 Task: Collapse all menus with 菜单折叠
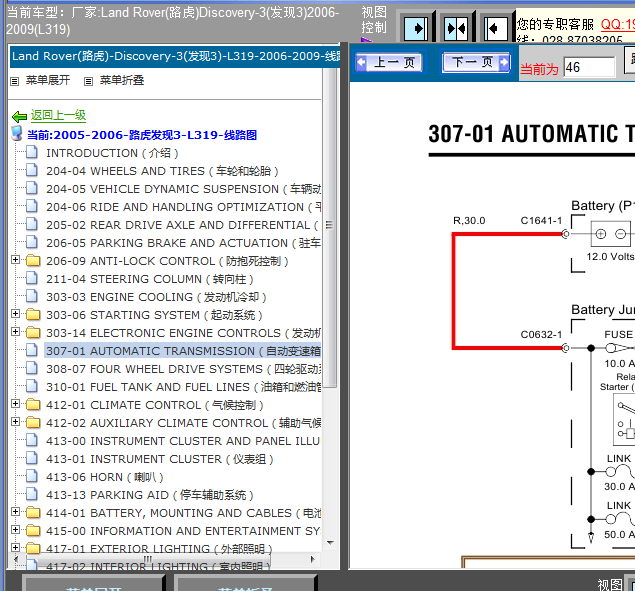click(x=122, y=80)
